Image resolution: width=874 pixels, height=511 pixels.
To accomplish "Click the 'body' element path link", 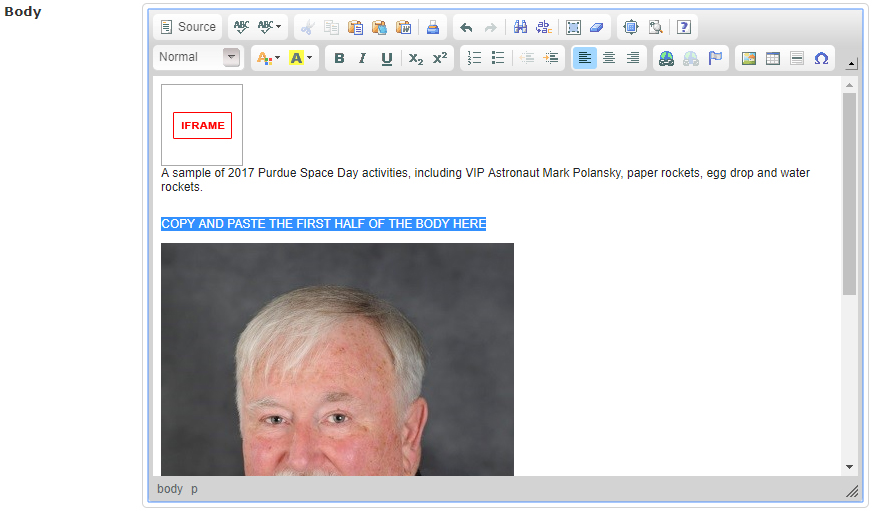I will coord(170,489).
